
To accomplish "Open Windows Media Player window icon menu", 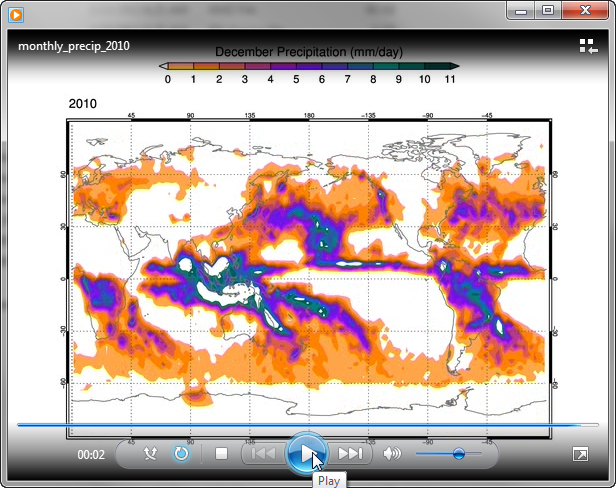I will click(17, 13).
